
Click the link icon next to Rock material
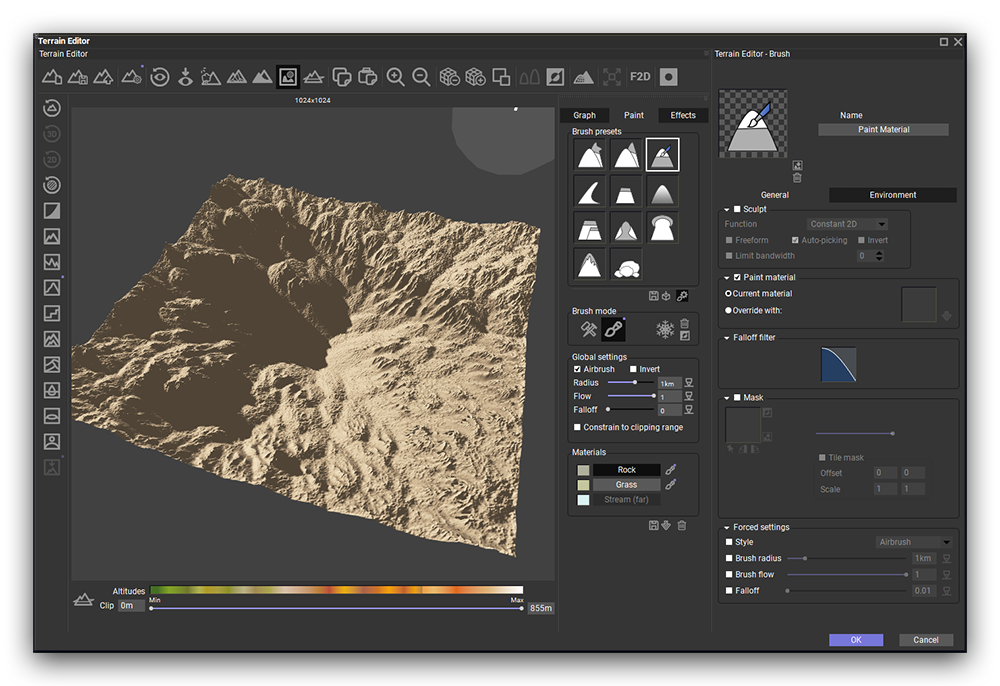(671, 470)
